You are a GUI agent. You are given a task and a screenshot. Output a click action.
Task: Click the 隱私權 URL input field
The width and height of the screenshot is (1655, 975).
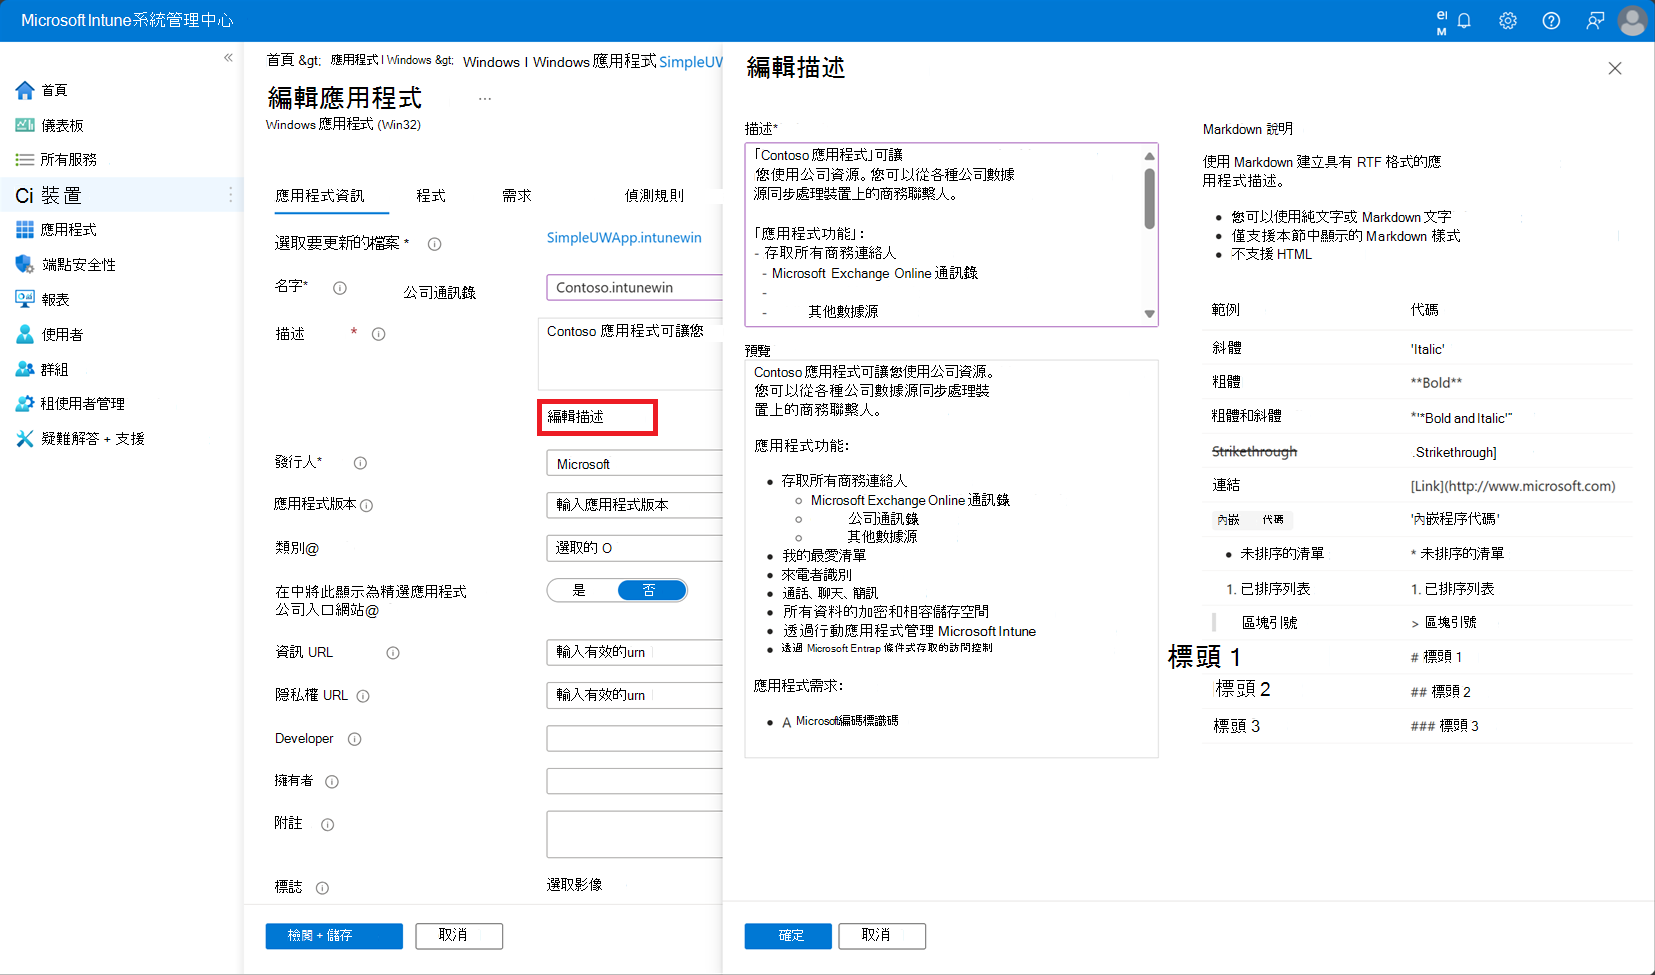pyautogui.click(x=635, y=695)
